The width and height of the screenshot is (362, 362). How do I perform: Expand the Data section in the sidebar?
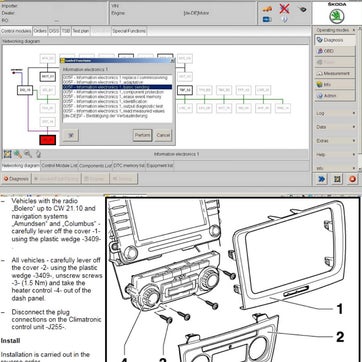click(336, 127)
